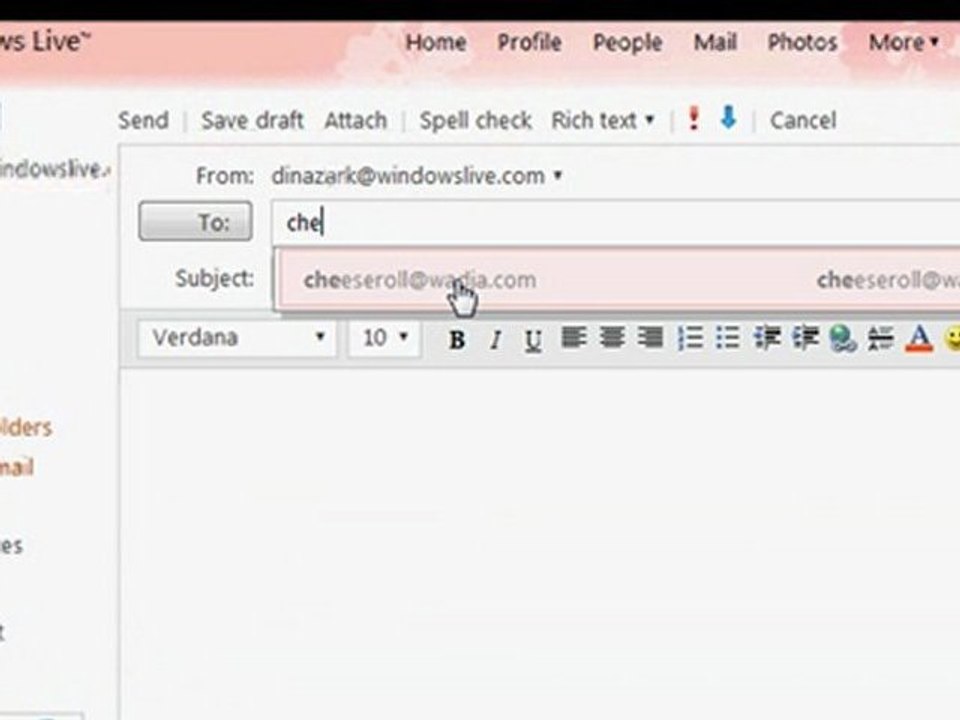
Task: Apply bold formatting to the message
Action: point(457,339)
